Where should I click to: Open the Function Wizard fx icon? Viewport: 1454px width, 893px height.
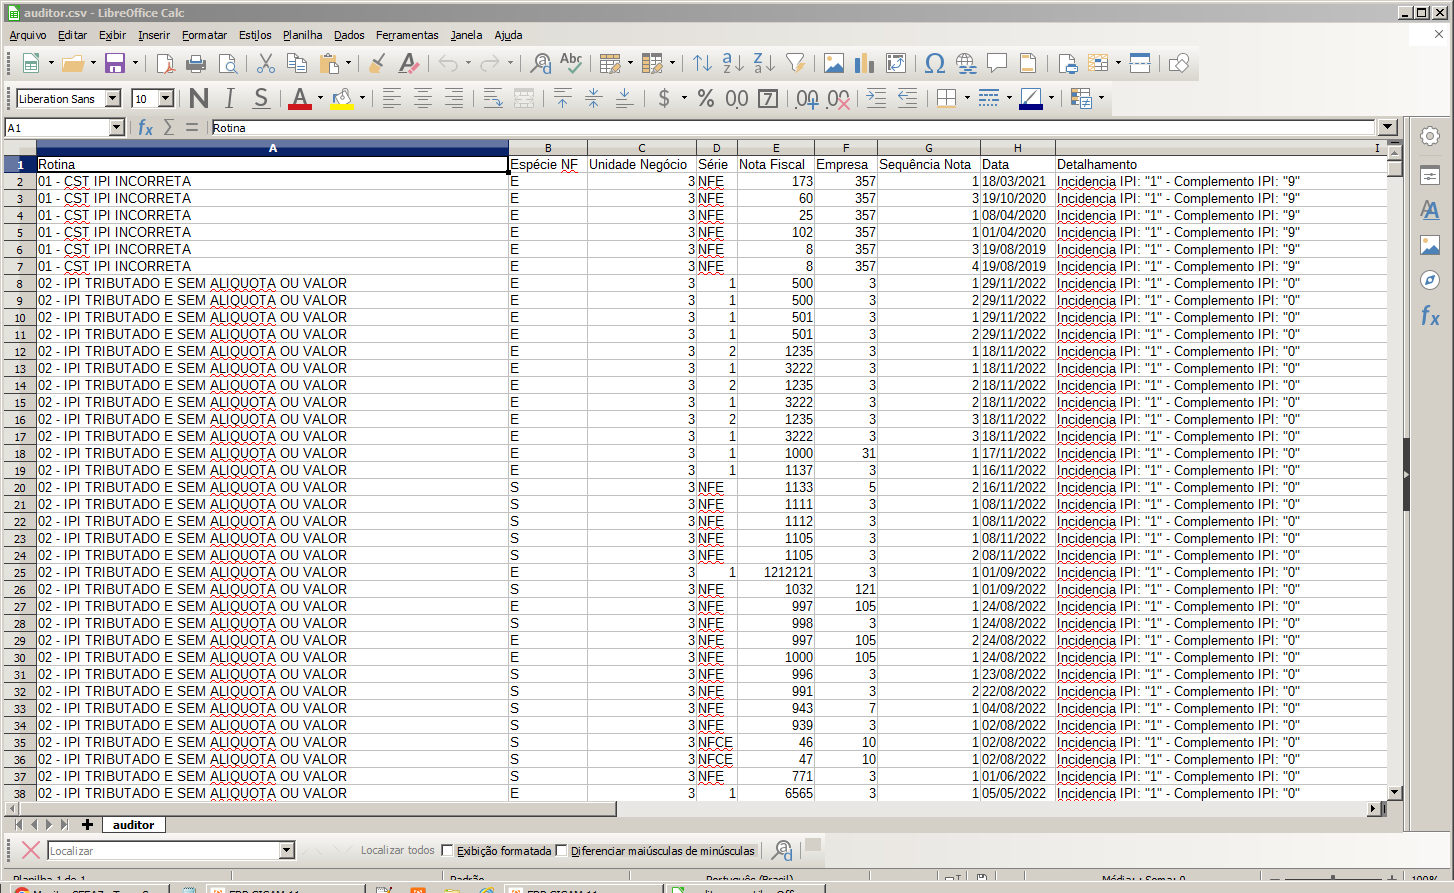point(146,127)
